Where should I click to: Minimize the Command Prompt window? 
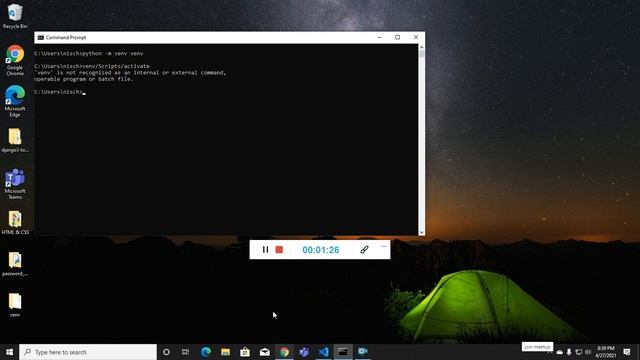[x=380, y=37]
